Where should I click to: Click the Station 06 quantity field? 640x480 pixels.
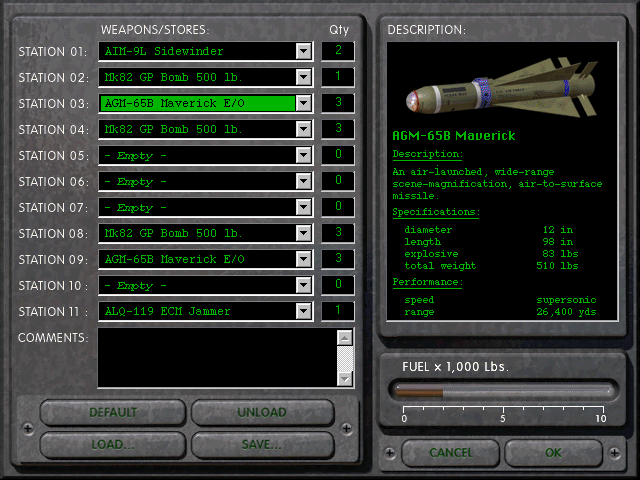[338, 181]
